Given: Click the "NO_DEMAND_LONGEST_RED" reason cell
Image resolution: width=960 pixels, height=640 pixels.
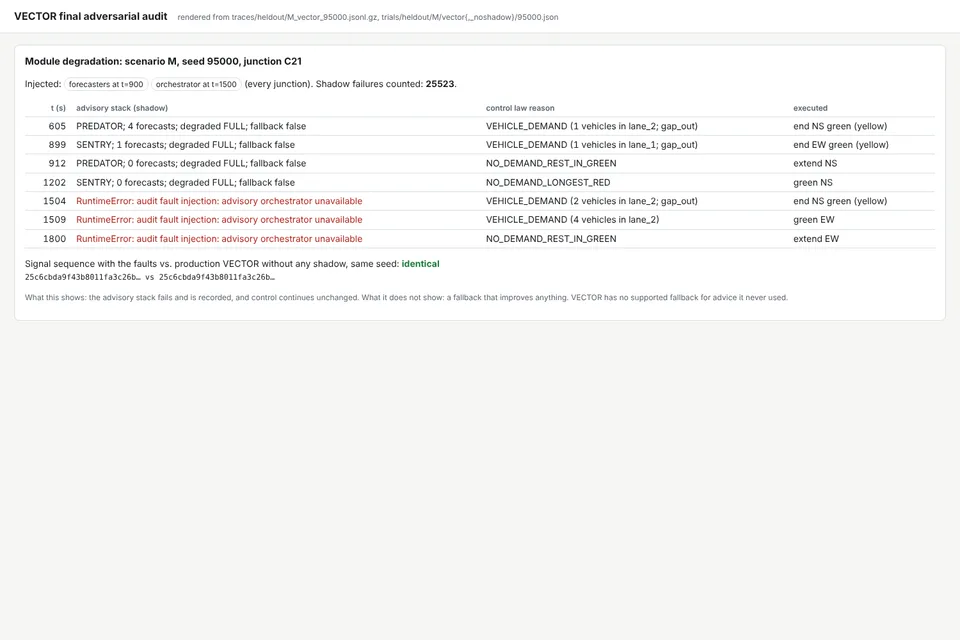Looking at the screenshot, I should click(x=548, y=183).
